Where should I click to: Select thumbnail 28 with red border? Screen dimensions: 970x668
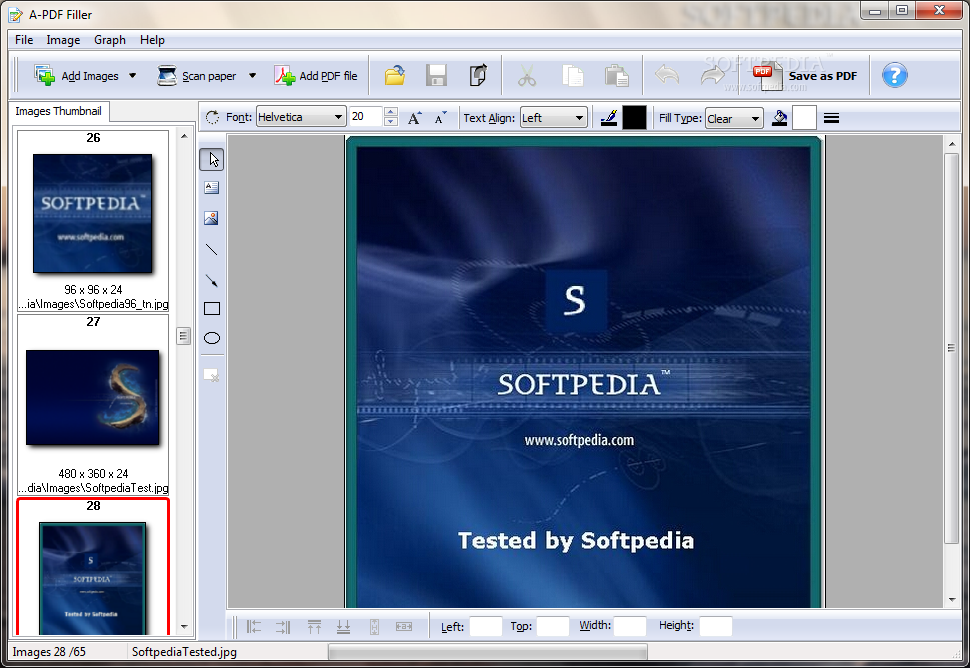pyautogui.click(x=93, y=566)
